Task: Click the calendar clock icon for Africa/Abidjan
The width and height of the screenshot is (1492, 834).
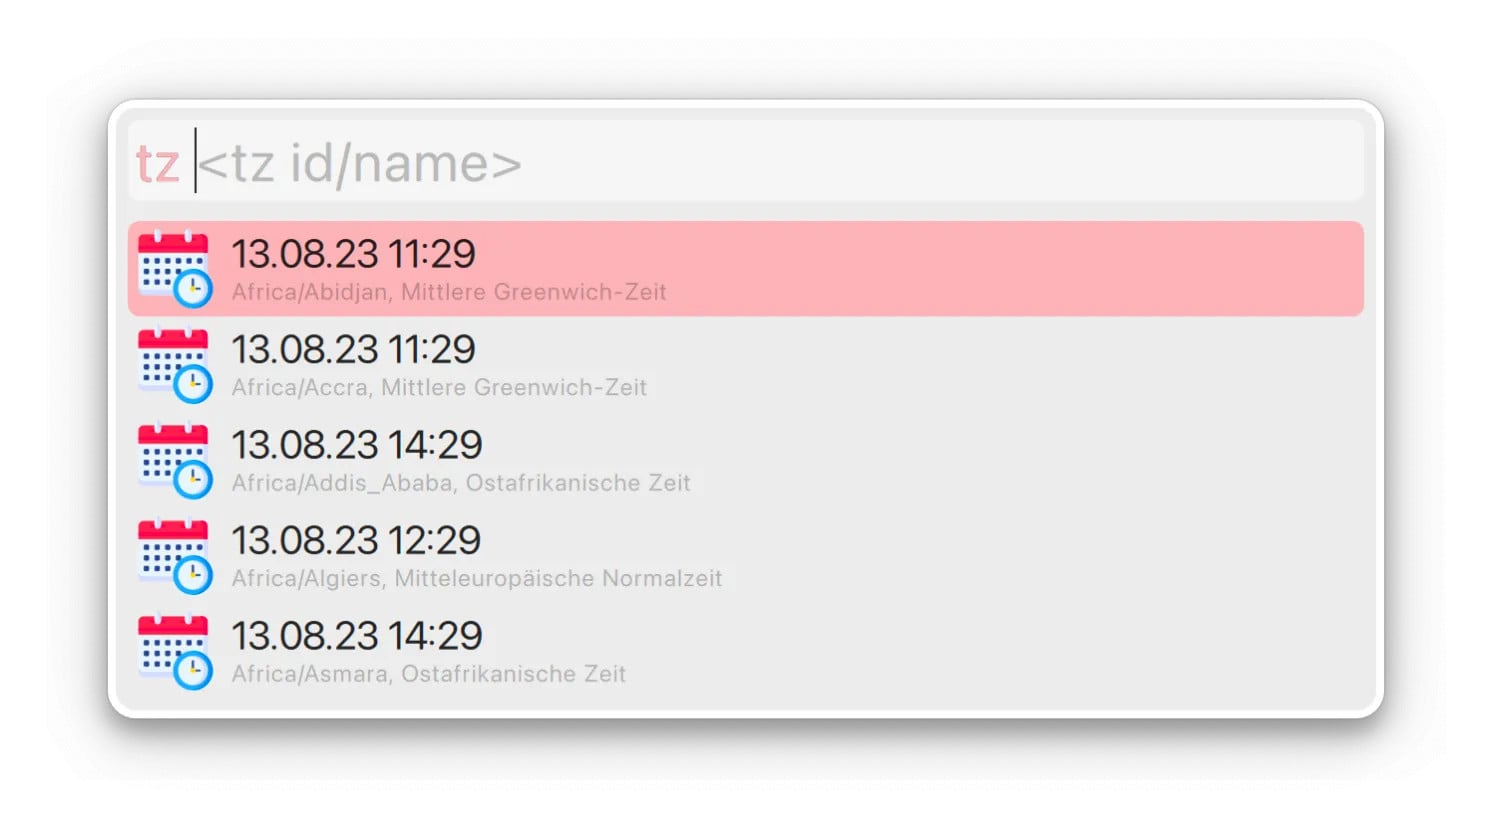Action: (x=174, y=269)
